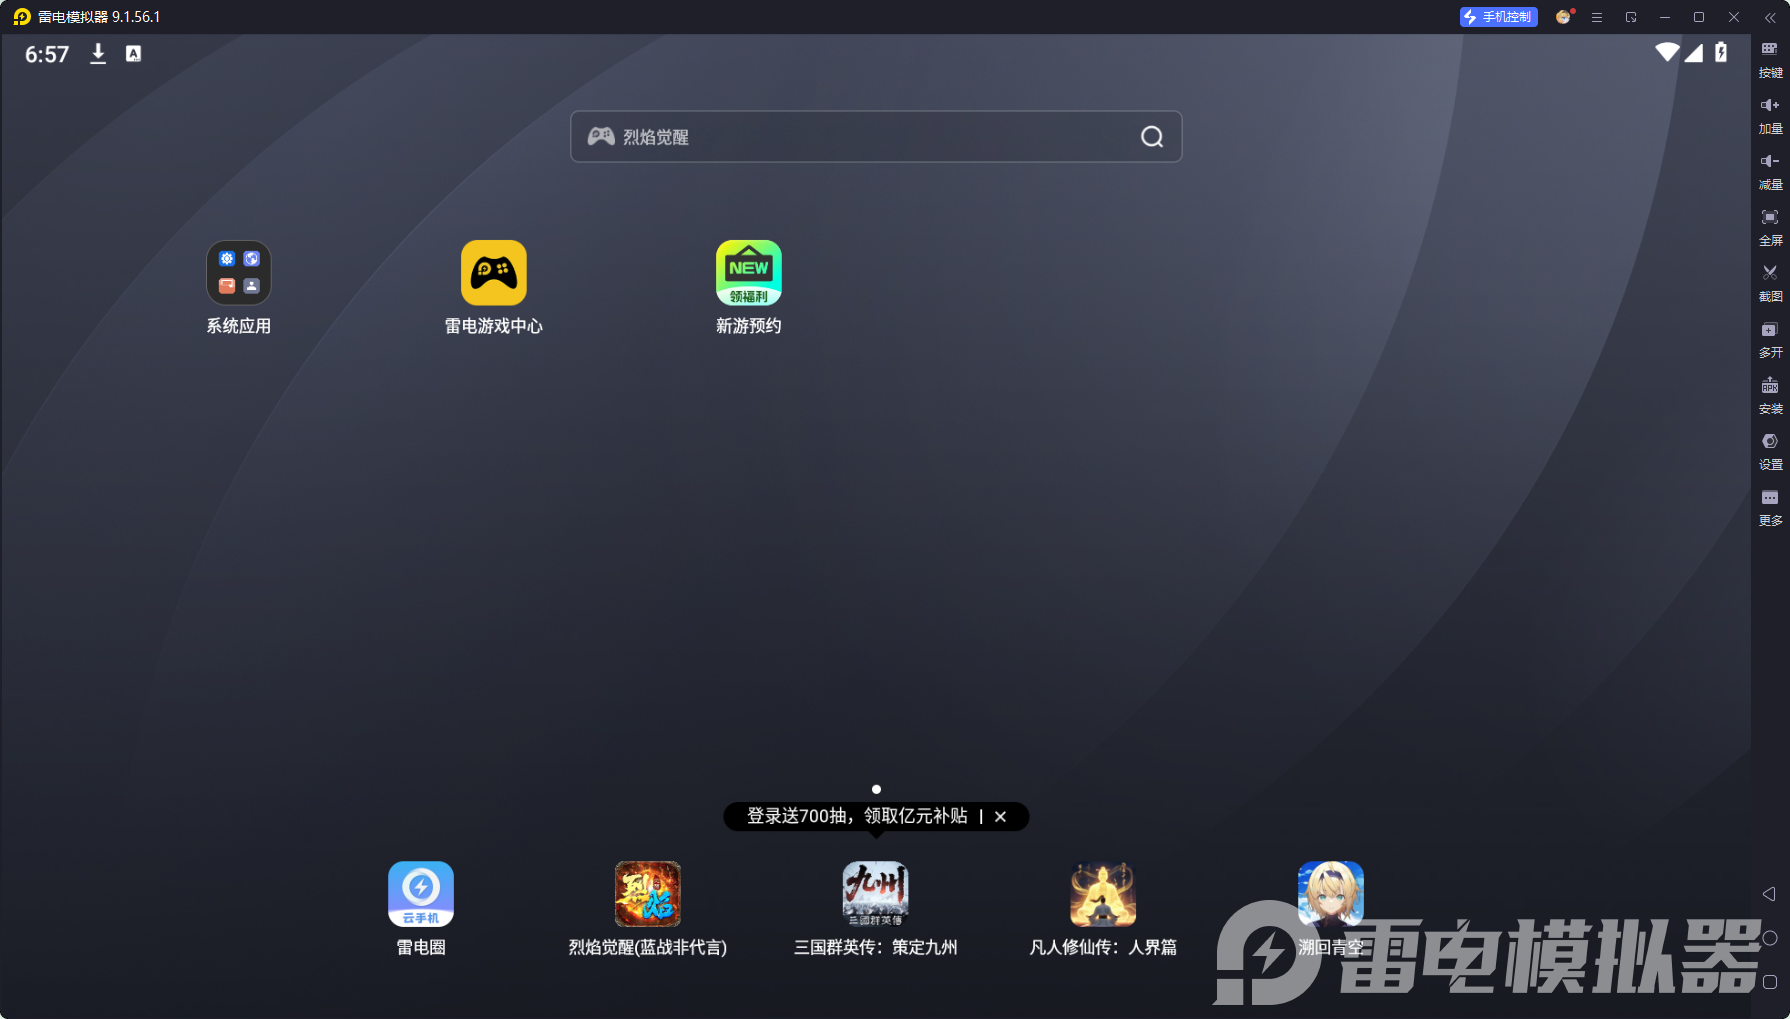Click the 雷电模拟器 logo in title bar
Image resolution: width=1790 pixels, height=1019 pixels.
coord(22,17)
